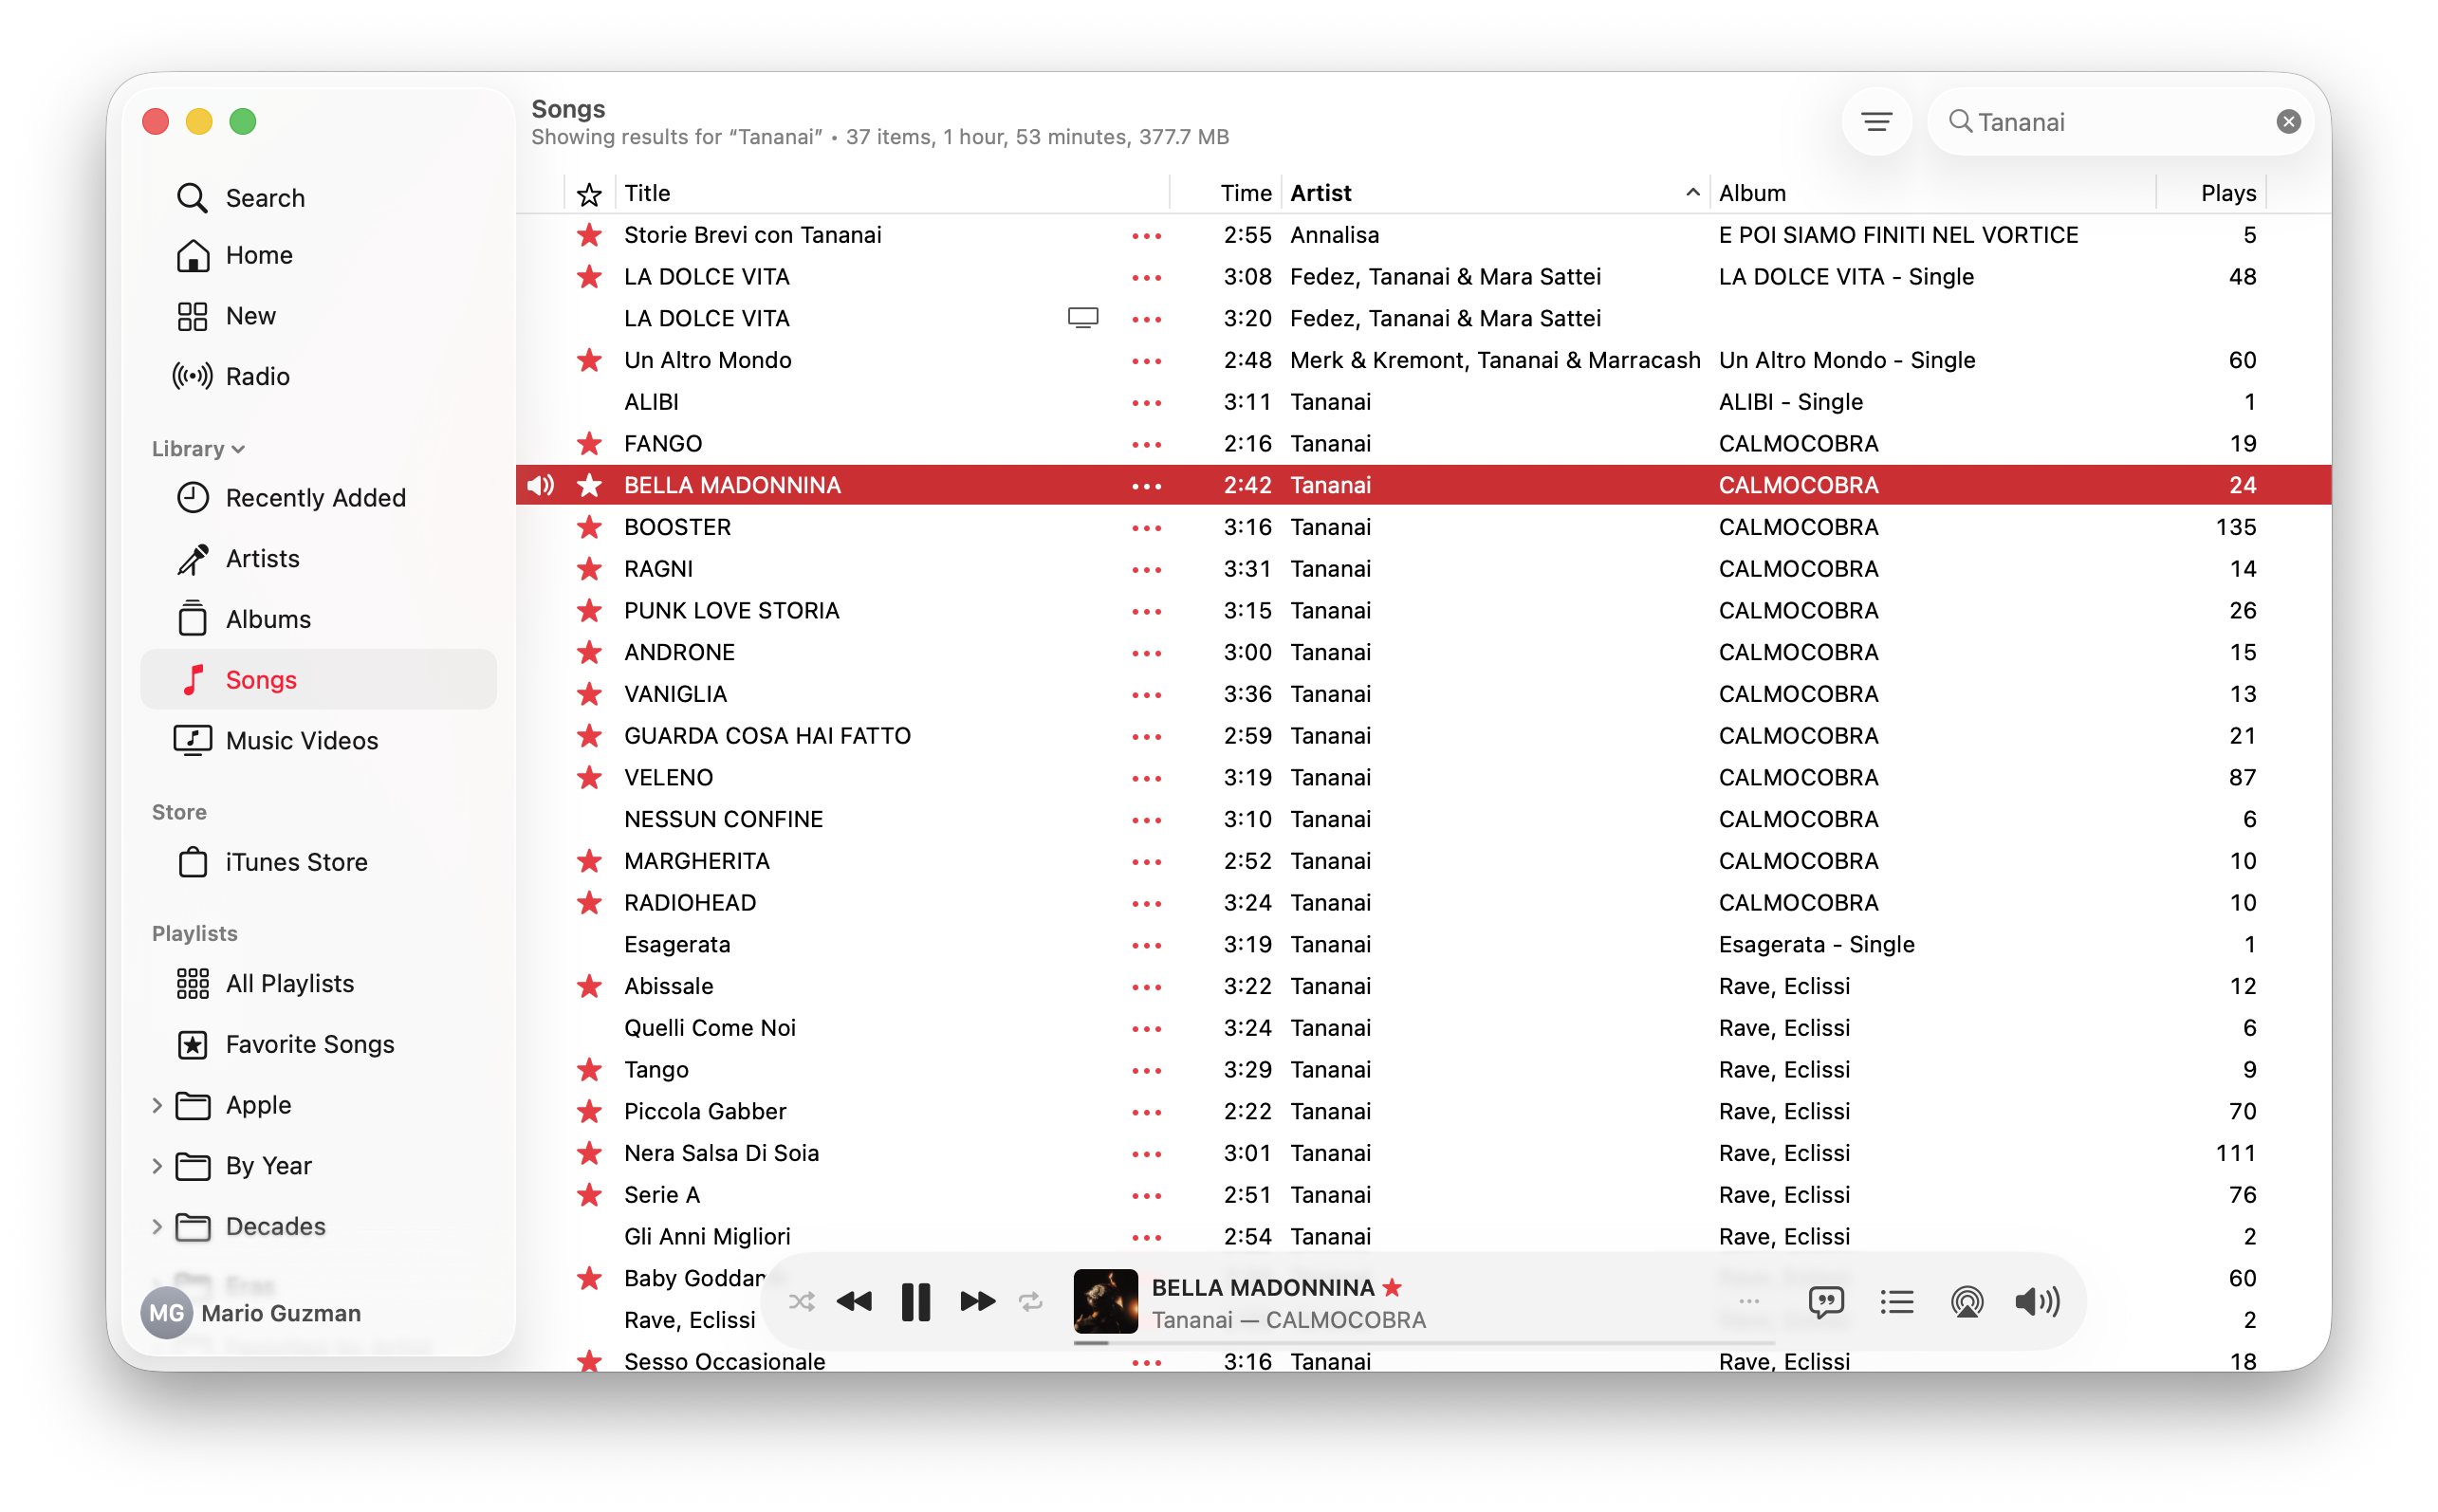Show lyrics for current song
2438x1512 pixels.
pyautogui.click(x=1825, y=1301)
